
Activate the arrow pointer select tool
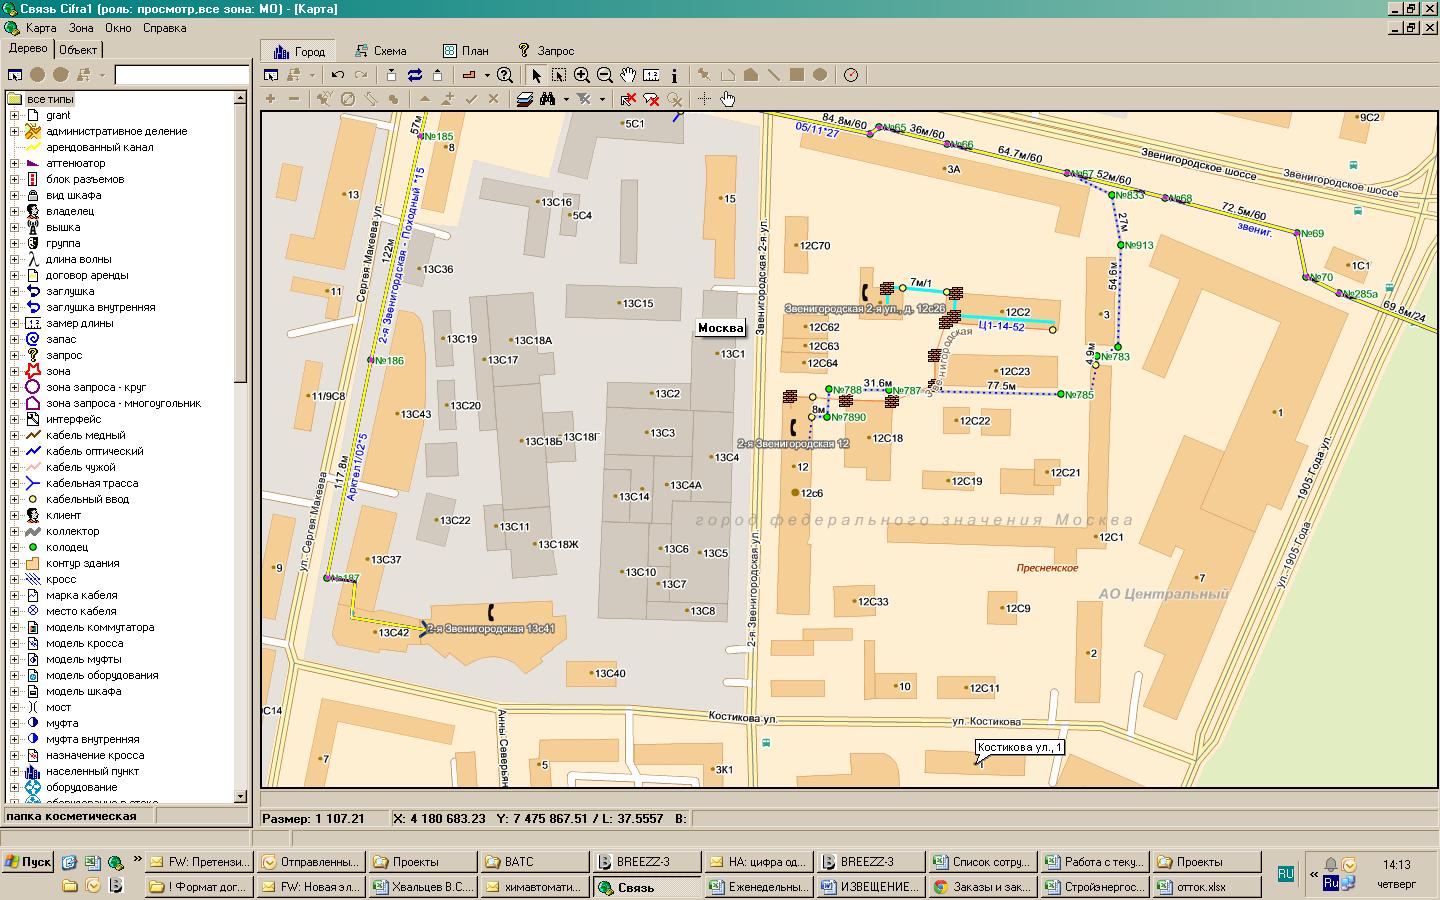coord(536,75)
